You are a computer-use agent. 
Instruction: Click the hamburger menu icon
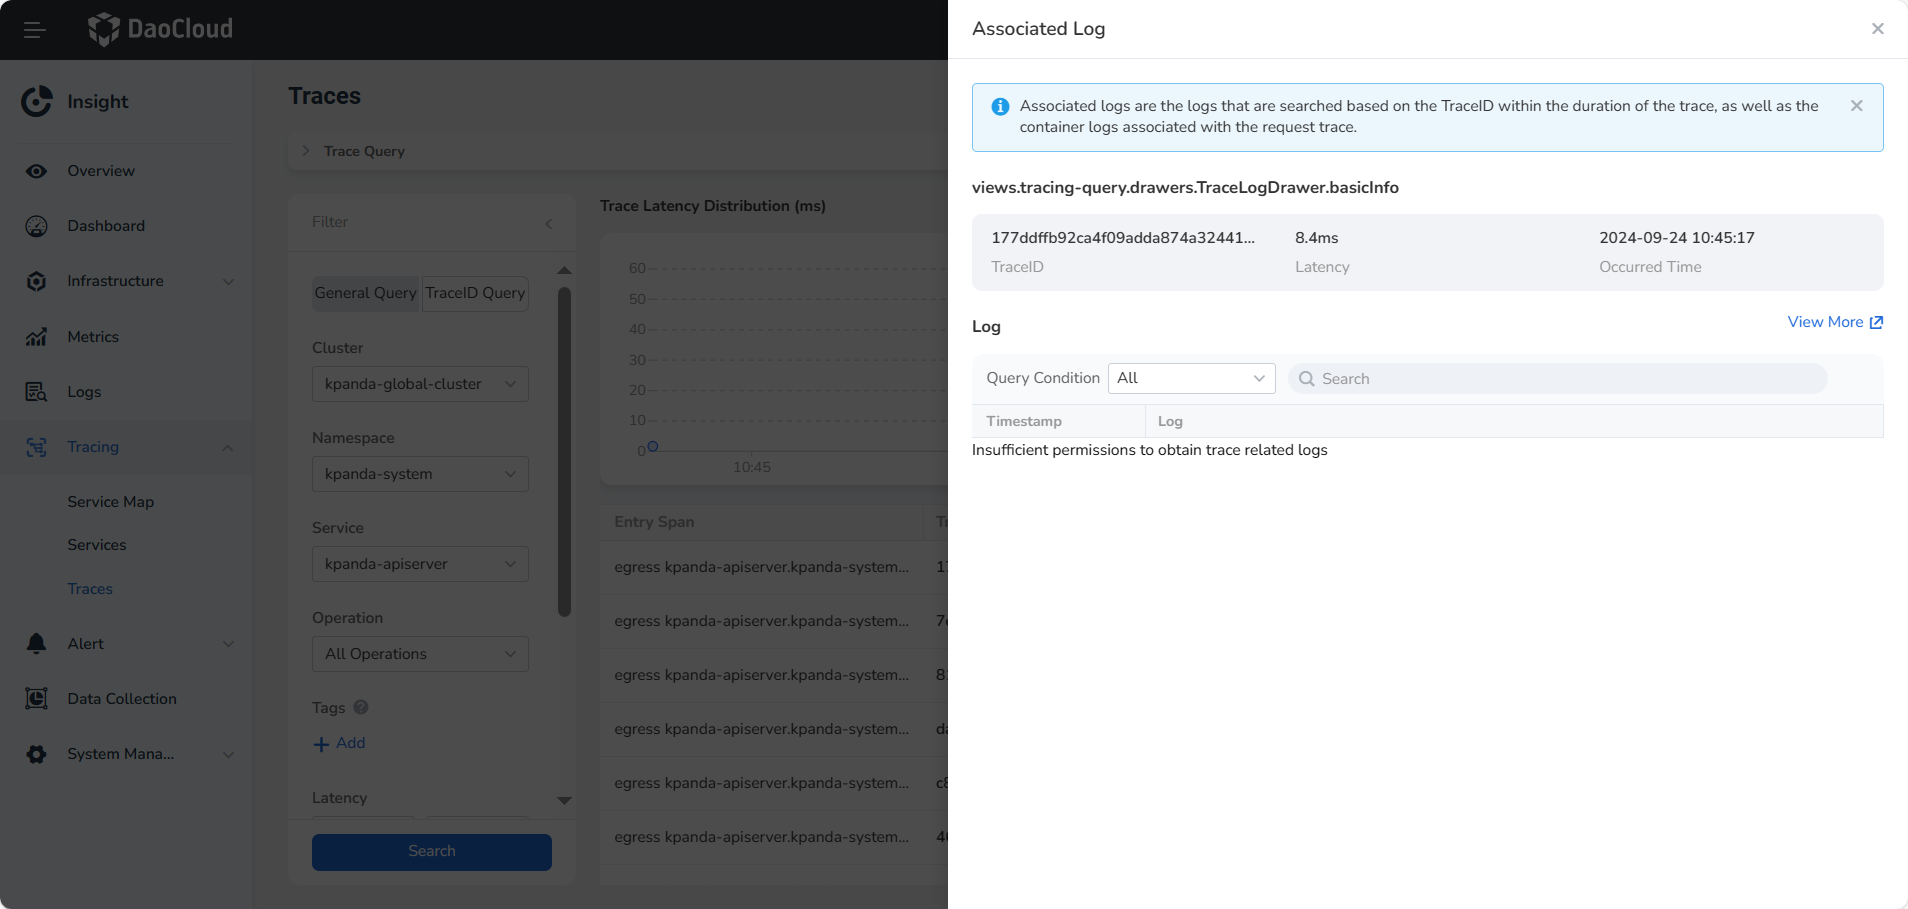35,30
